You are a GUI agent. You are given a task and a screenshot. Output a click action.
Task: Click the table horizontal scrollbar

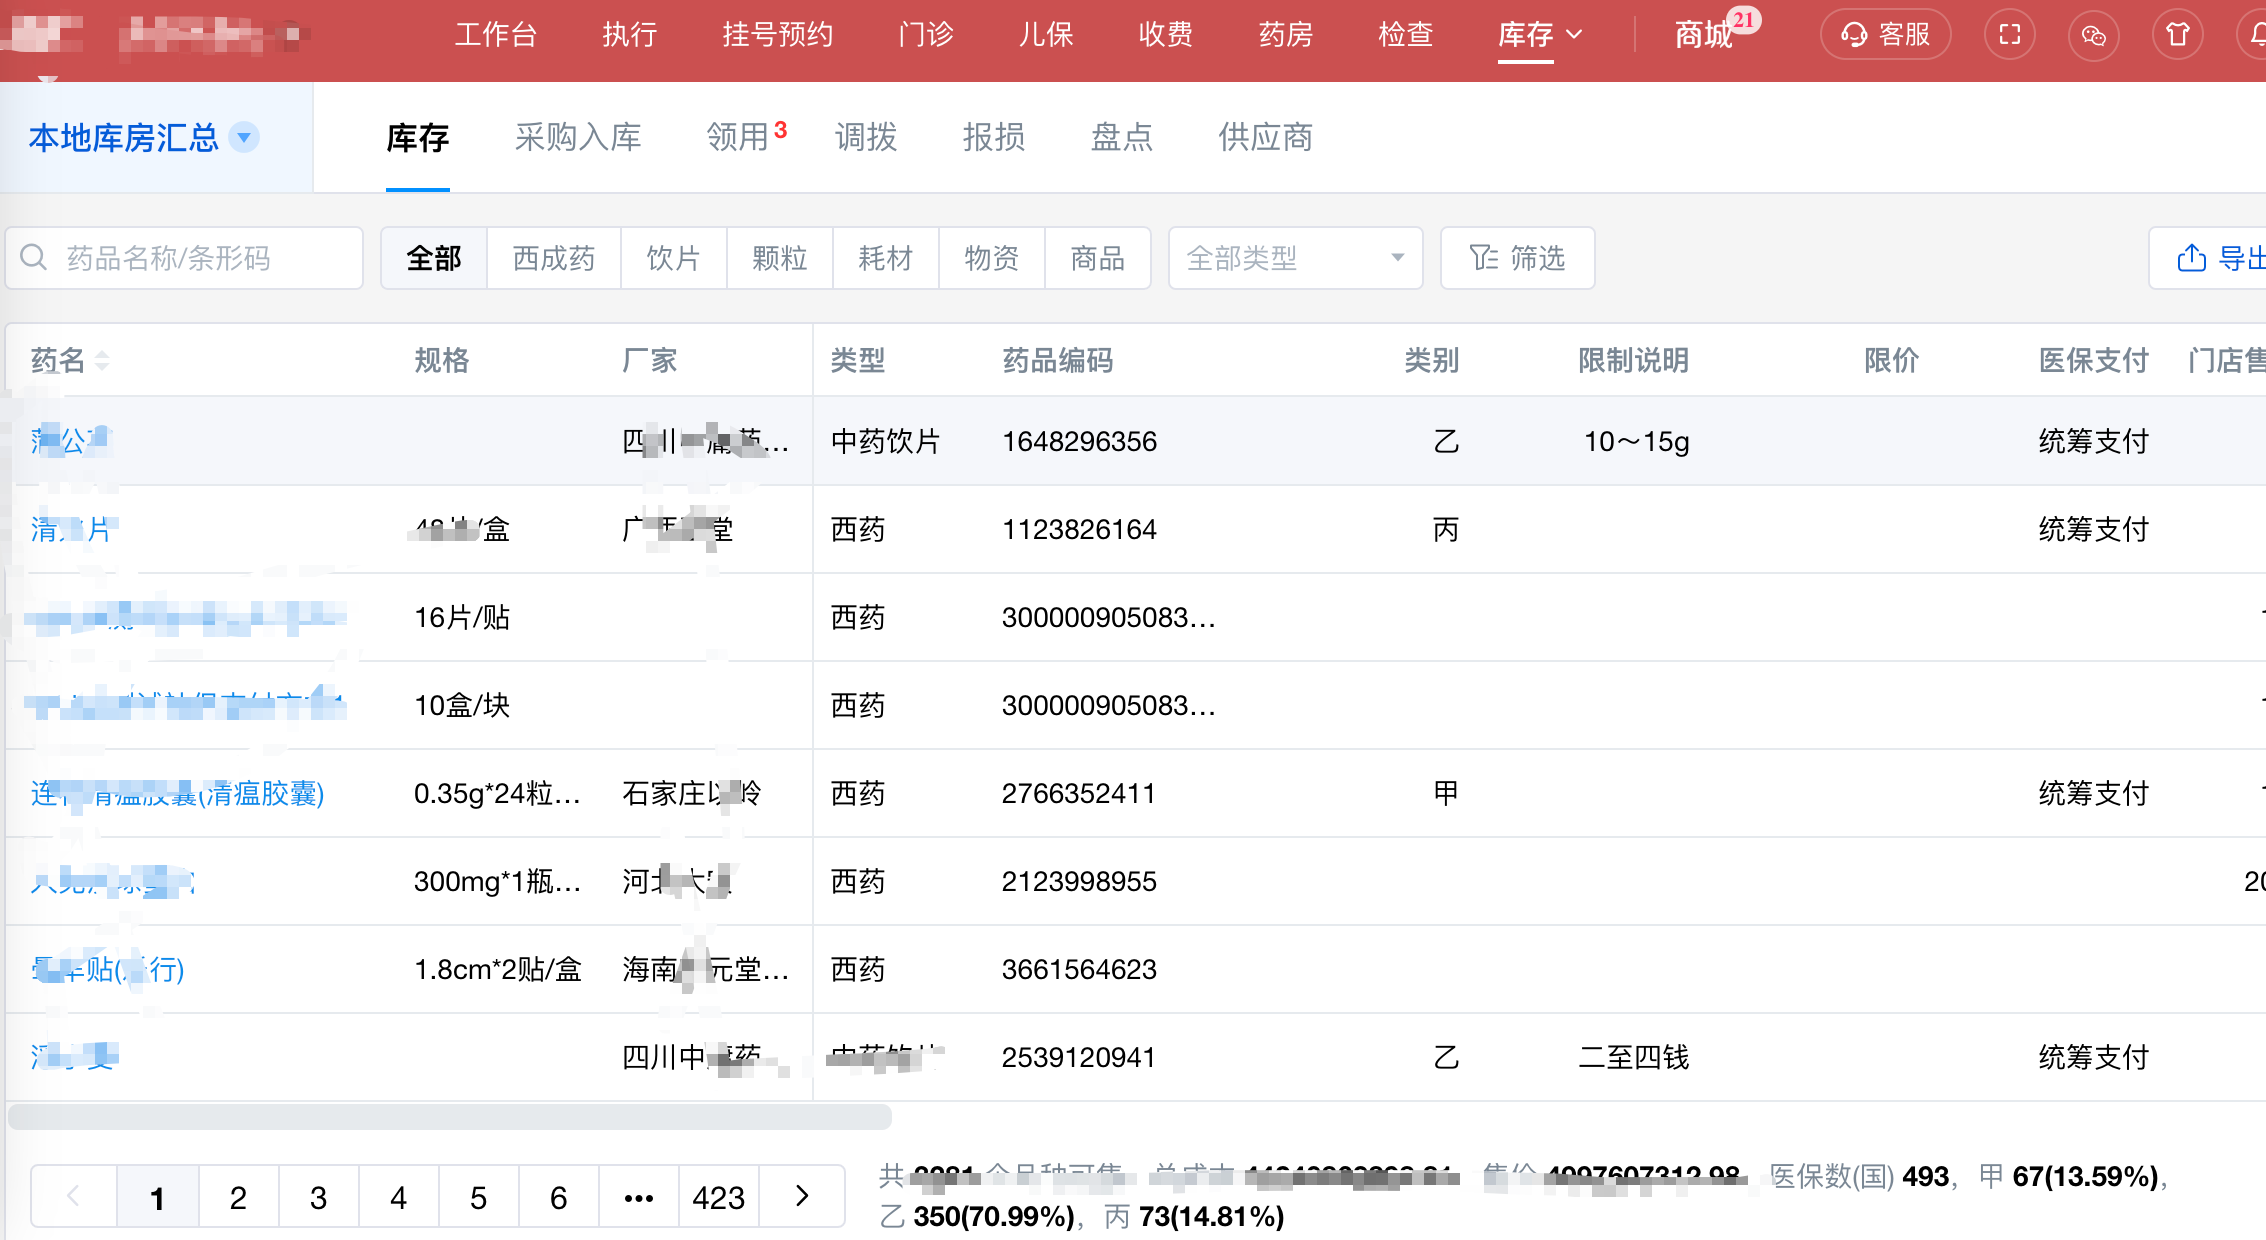click(x=450, y=1116)
